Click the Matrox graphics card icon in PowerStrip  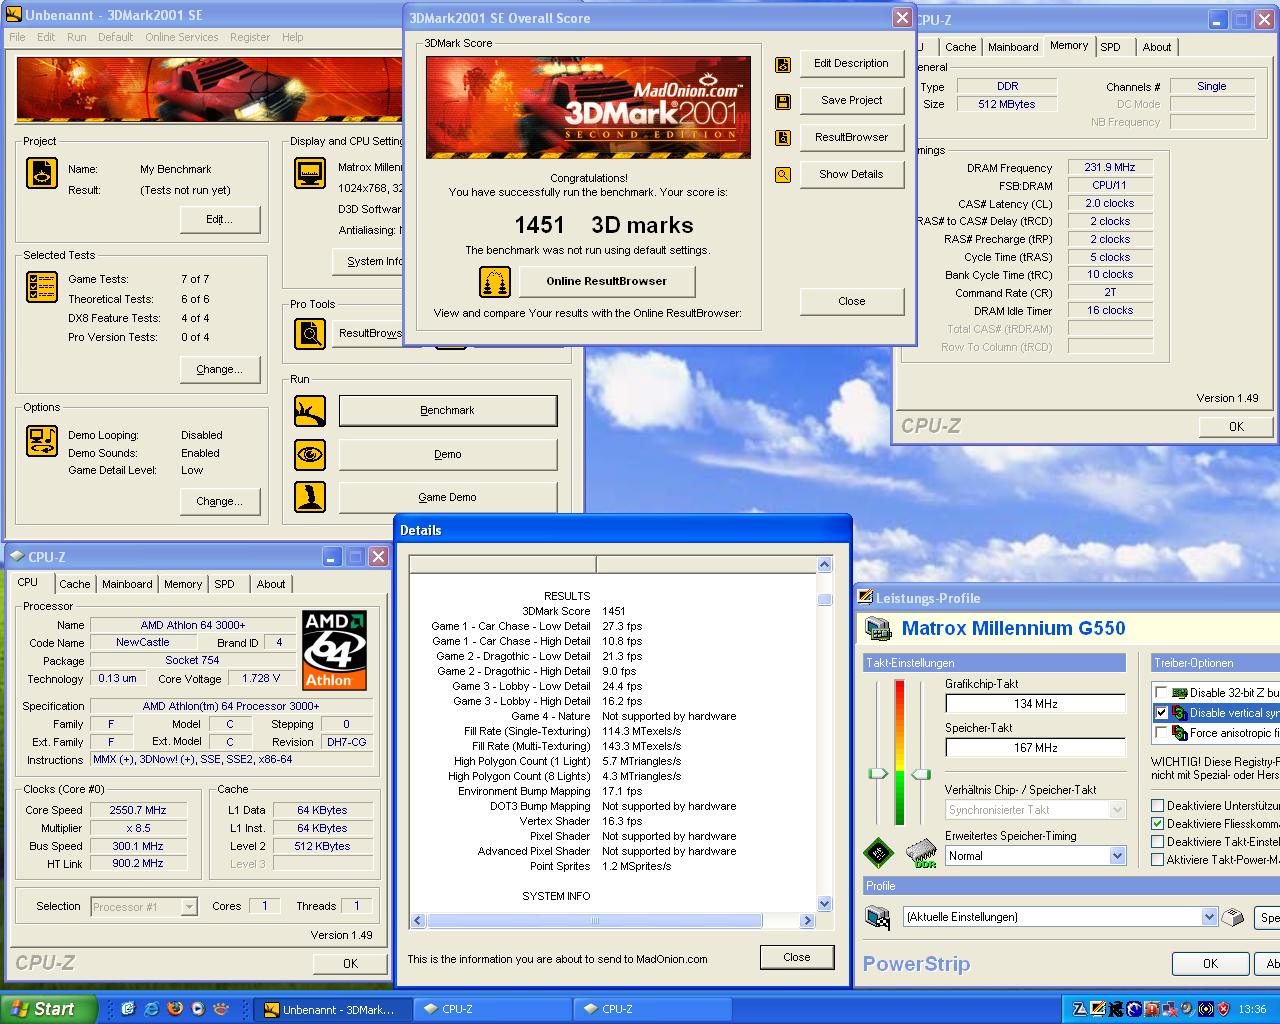pos(878,629)
